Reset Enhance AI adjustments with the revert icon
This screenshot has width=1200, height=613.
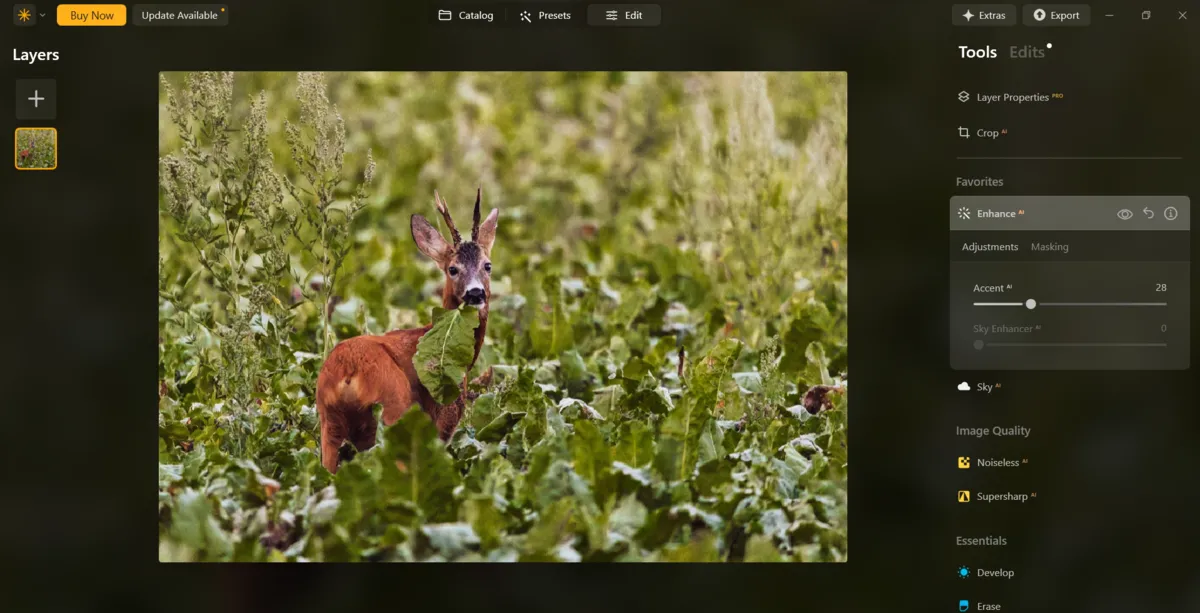click(1147, 213)
